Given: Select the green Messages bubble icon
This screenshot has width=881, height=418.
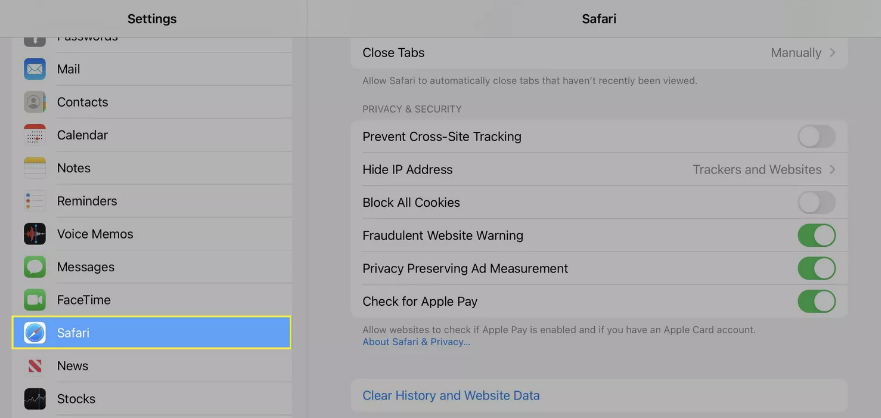Looking at the screenshot, I should click(x=35, y=267).
